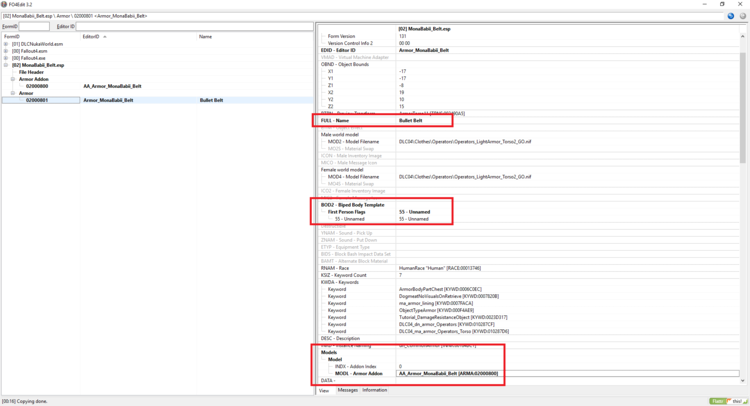Click the ArmorBodyPartChest keyword value
This screenshot has height=406, width=750.
coord(440,289)
